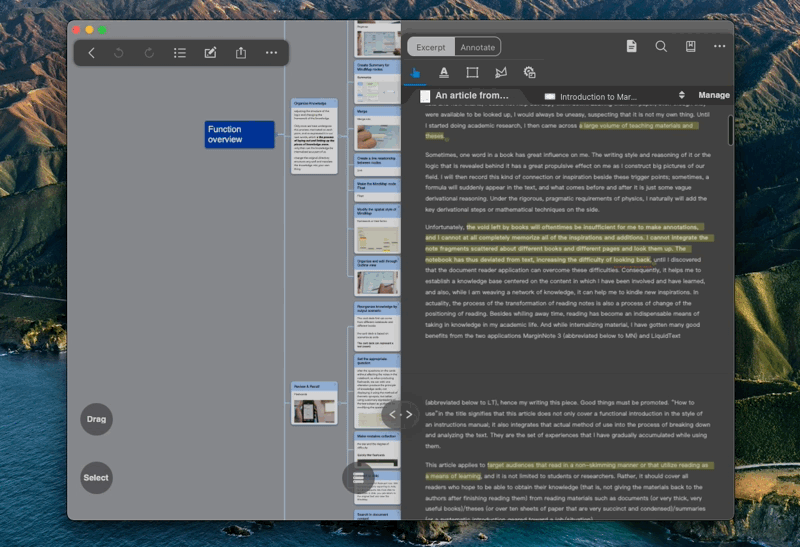The width and height of the screenshot is (800, 547).
Task: Click the edit note pencil icon
Action: tap(210, 53)
